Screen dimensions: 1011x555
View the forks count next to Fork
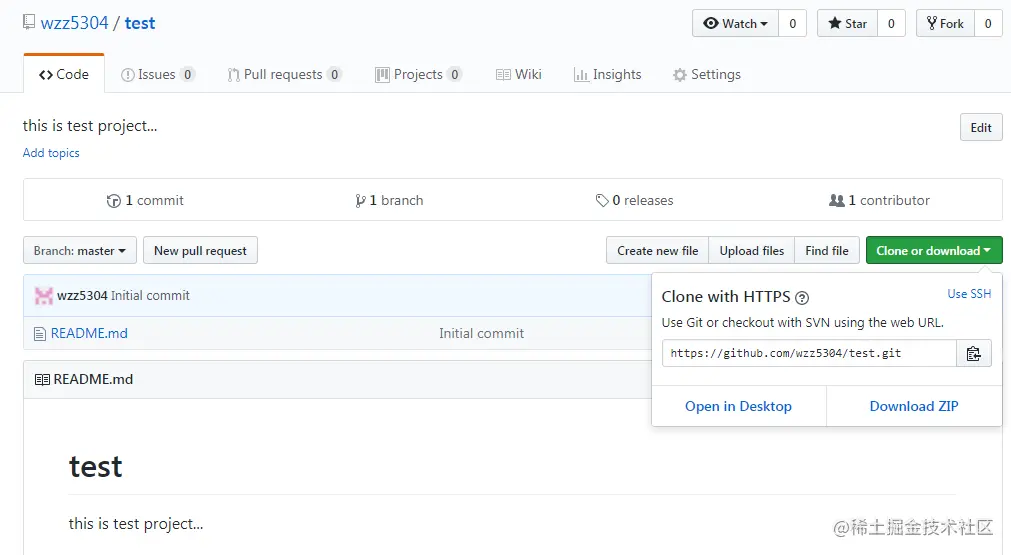pyautogui.click(x=988, y=23)
